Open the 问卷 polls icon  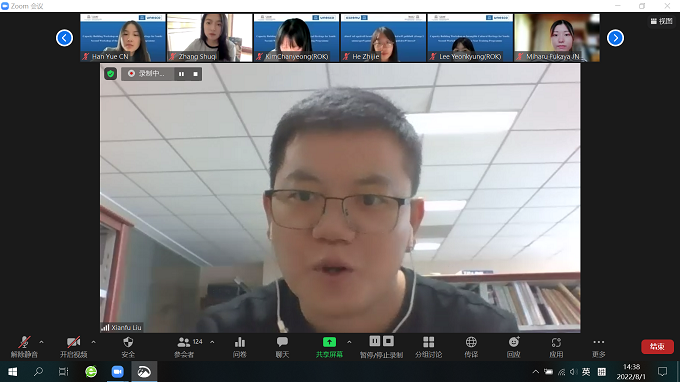(239, 347)
